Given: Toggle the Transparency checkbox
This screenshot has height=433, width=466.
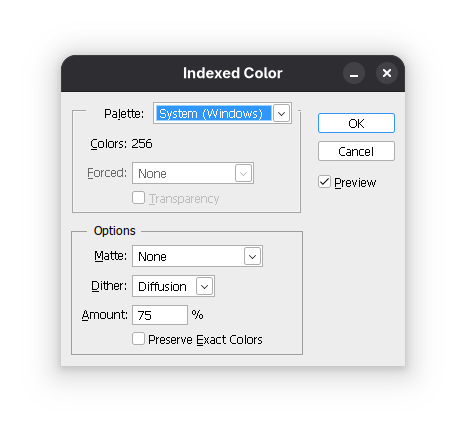Looking at the screenshot, I should coord(138,198).
